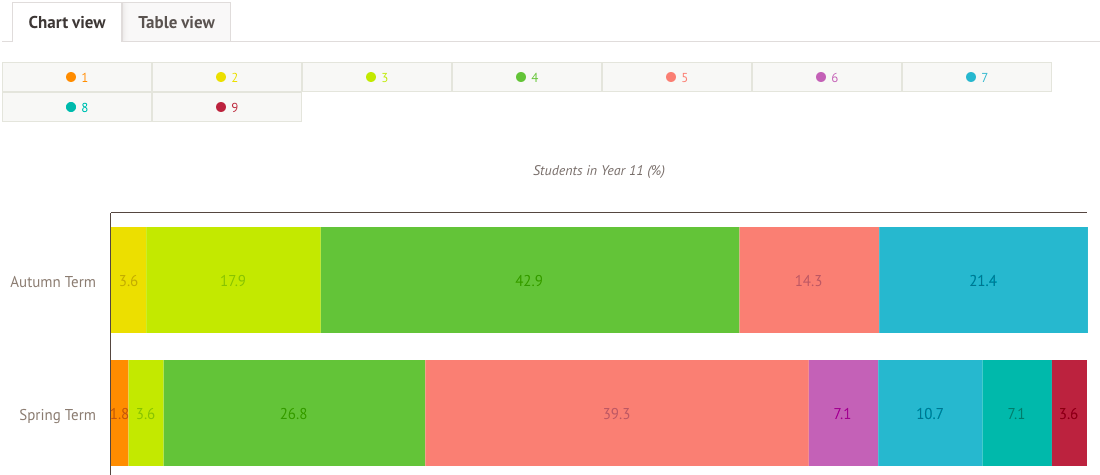The height and width of the screenshot is (475, 1100).
Task: Click Autumn Term green 42.9 bar segment
Action: (530, 280)
